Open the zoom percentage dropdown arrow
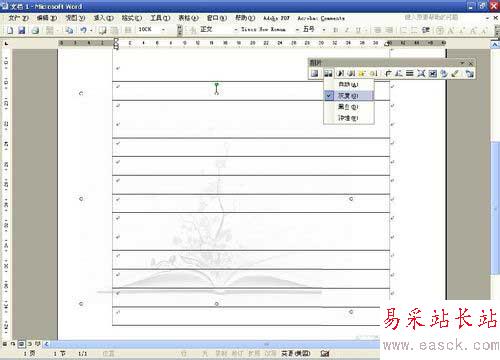The image size is (500, 360). [x=163, y=30]
